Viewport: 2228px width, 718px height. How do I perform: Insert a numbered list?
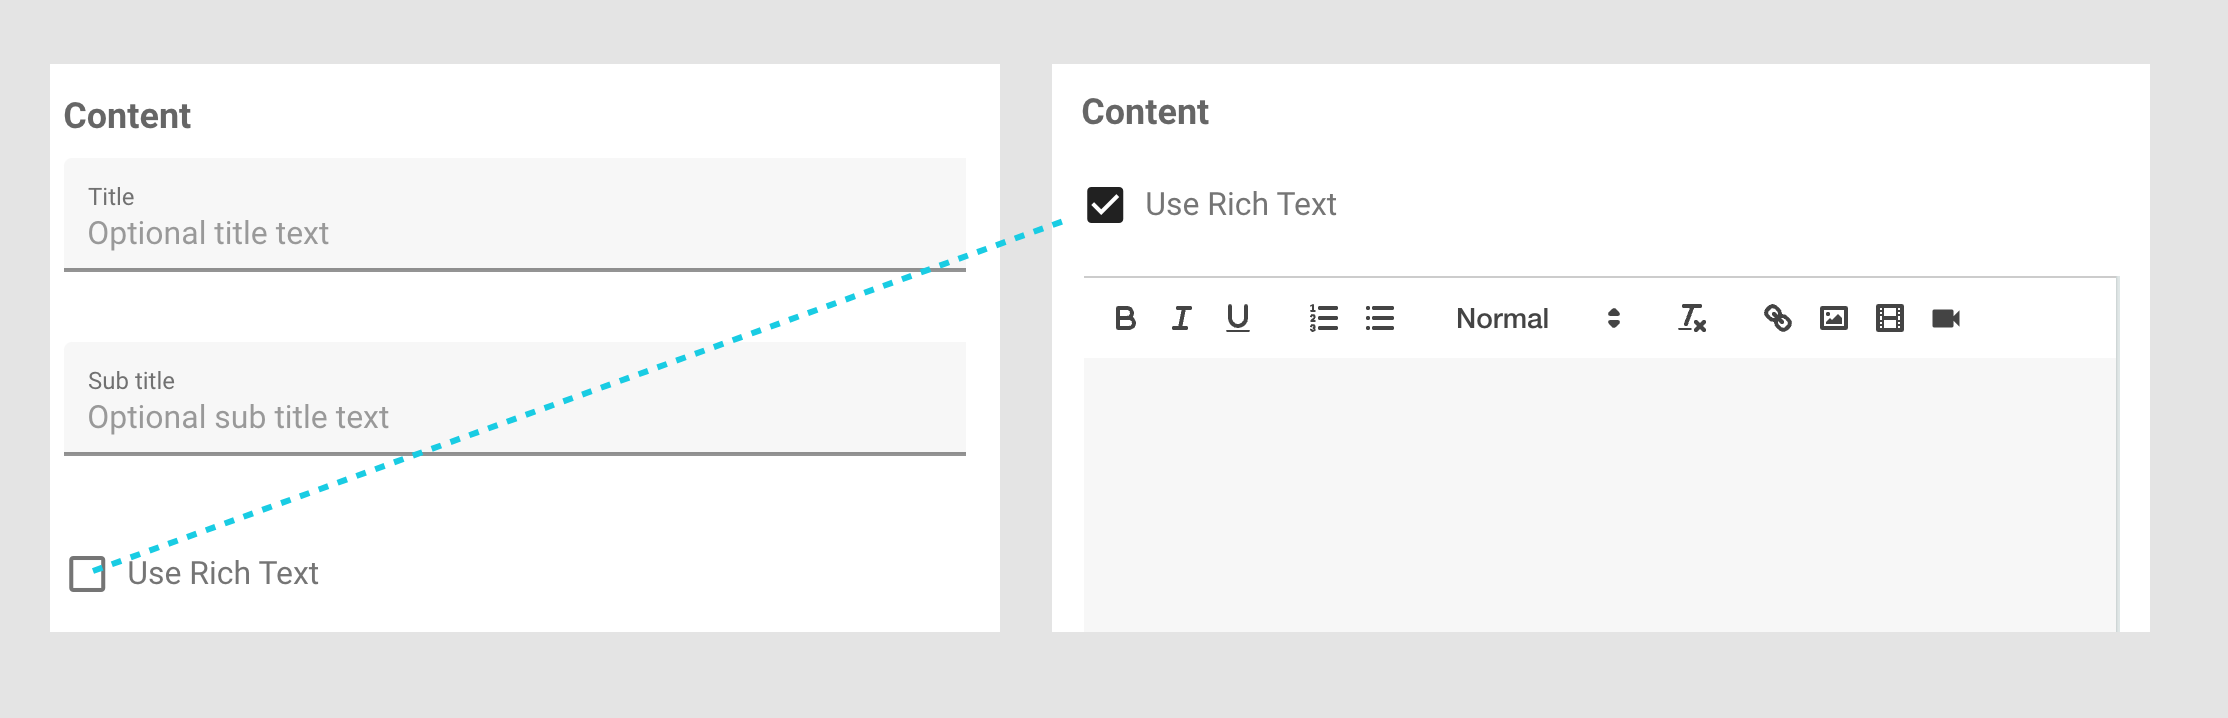point(1323,319)
